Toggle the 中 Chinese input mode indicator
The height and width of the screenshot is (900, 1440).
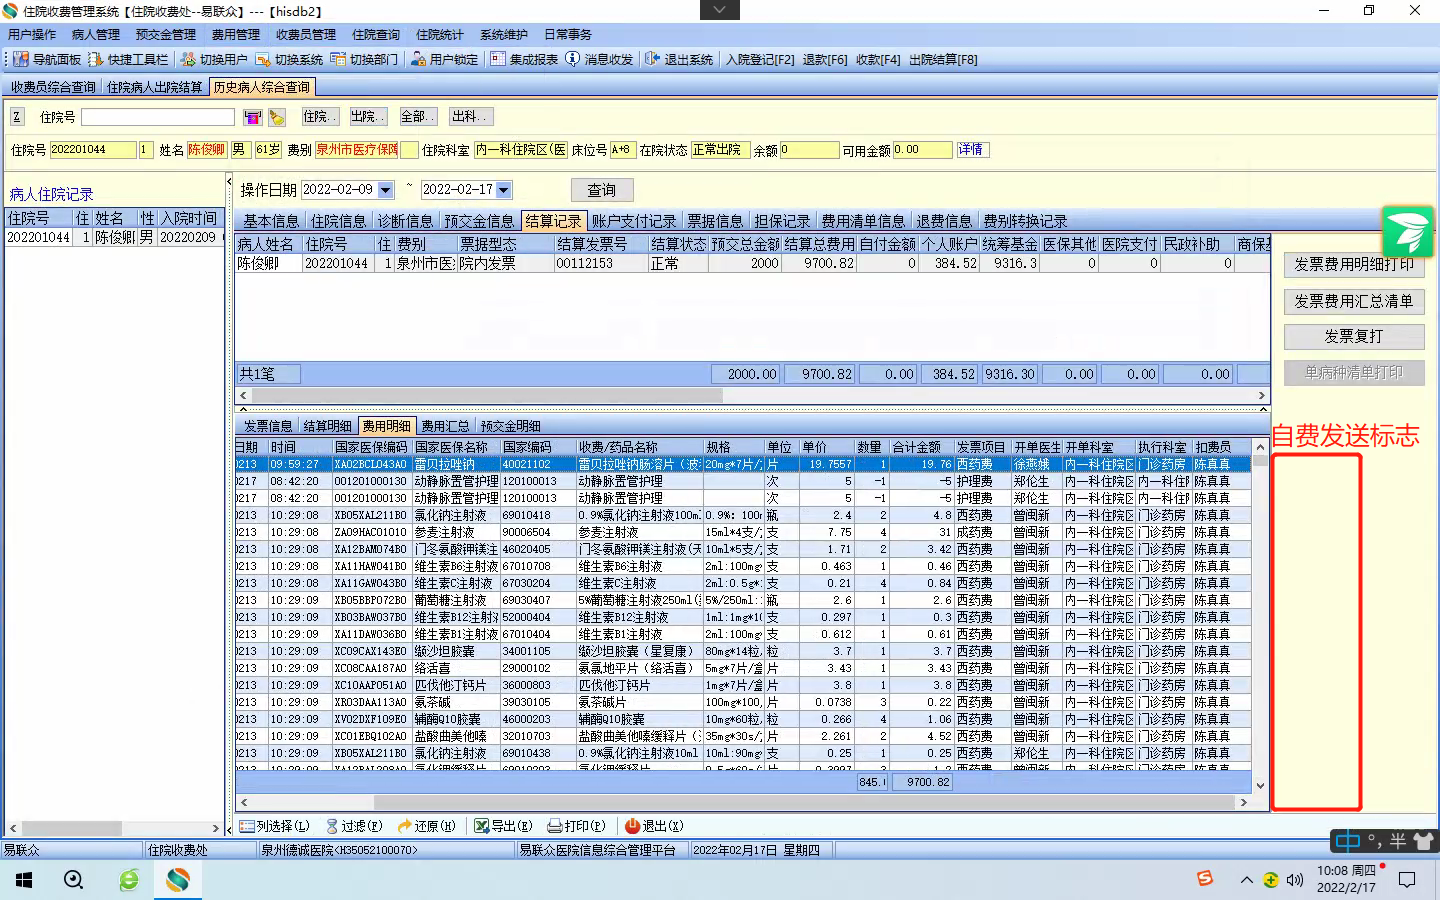click(x=1348, y=841)
